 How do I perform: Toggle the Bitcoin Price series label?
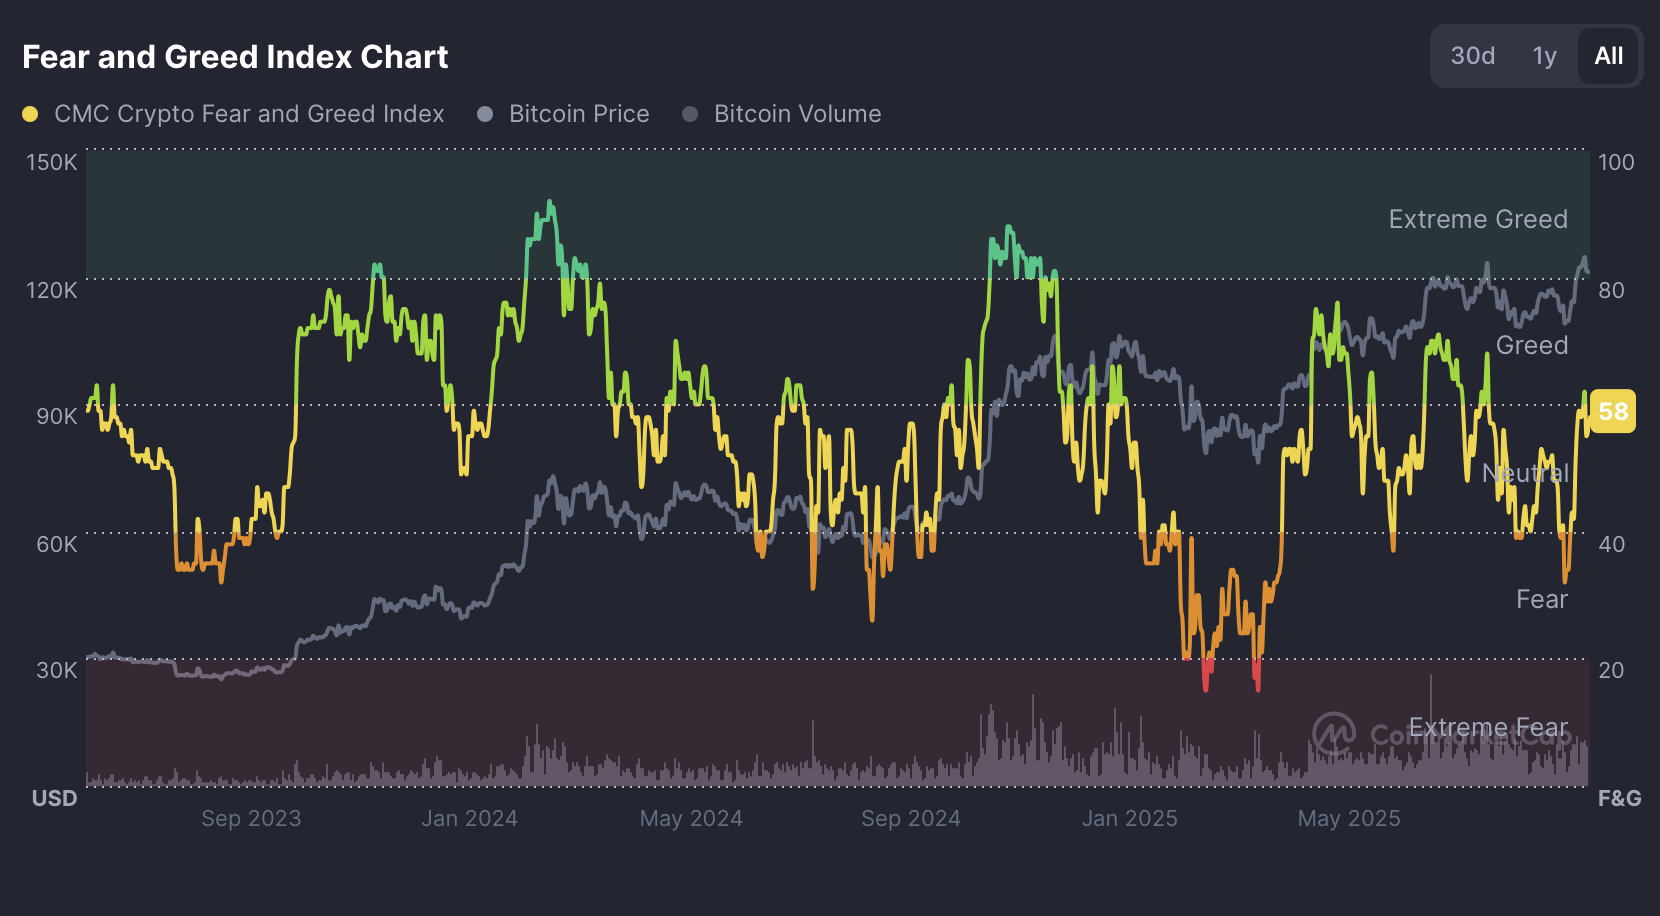coord(579,114)
